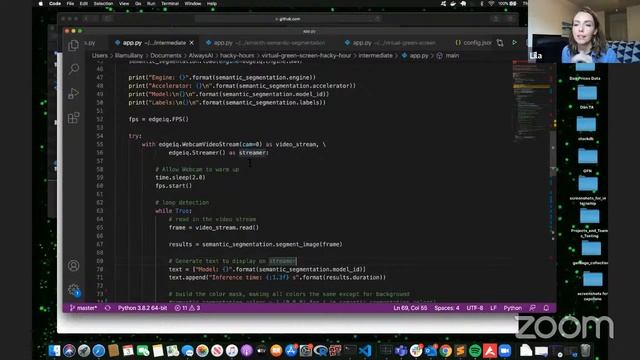Click the 'AlwaysAI' breadcrumb segment
This screenshot has height=360, width=640.
pyautogui.click(x=201, y=56)
